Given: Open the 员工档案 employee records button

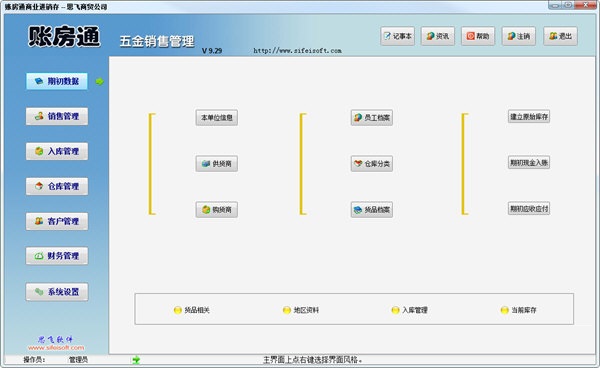Looking at the screenshot, I should tap(372, 117).
